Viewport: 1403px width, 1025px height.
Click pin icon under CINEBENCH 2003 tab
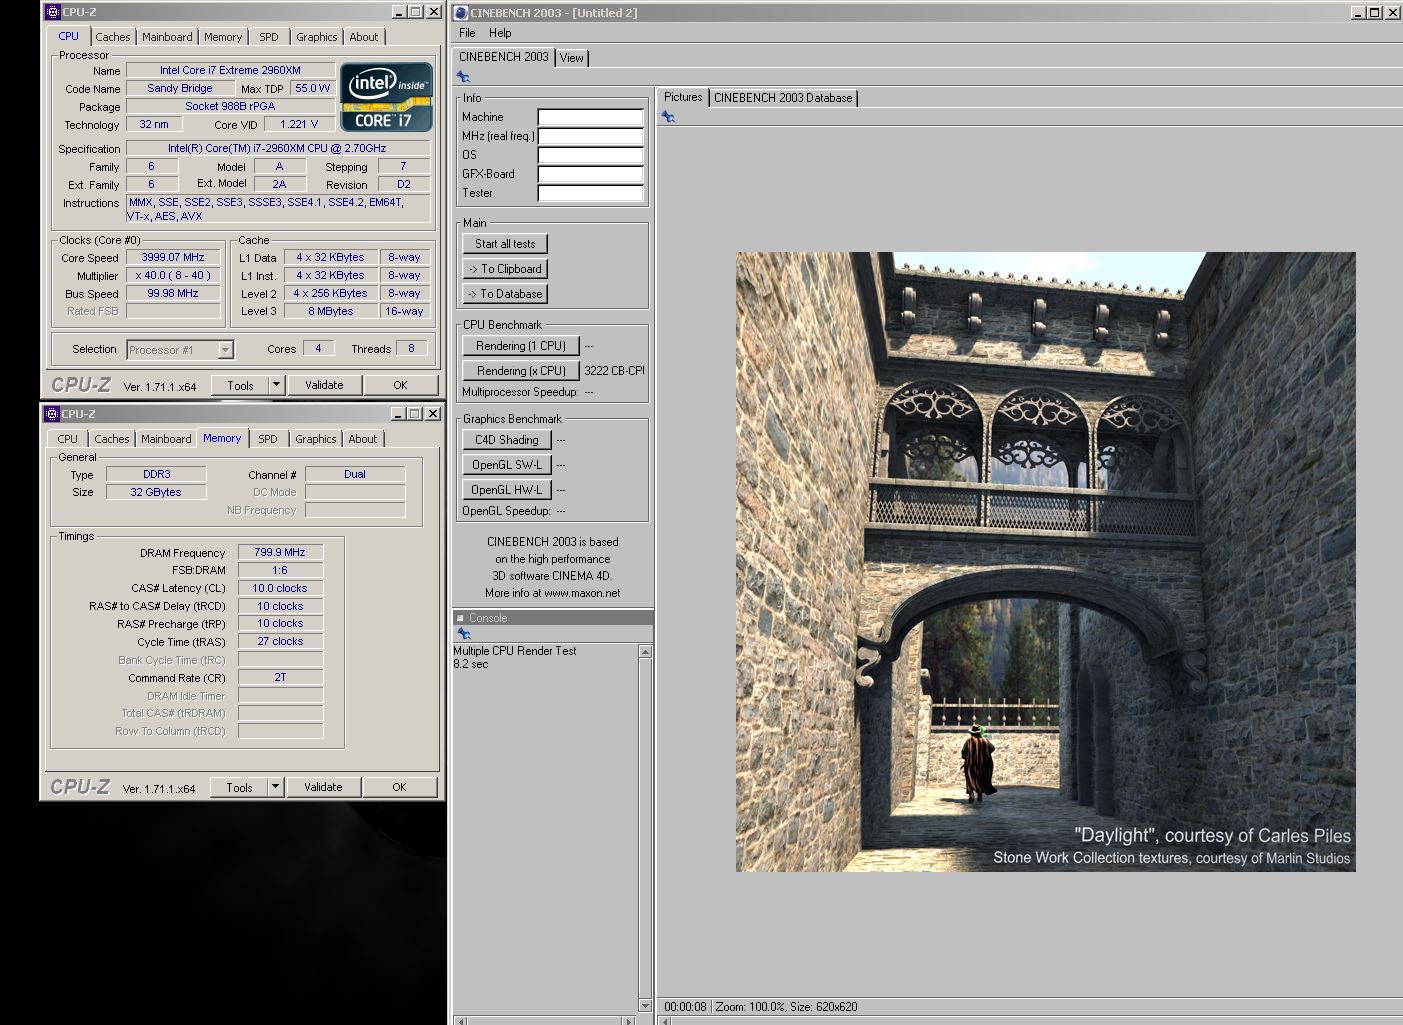point(463,77)
